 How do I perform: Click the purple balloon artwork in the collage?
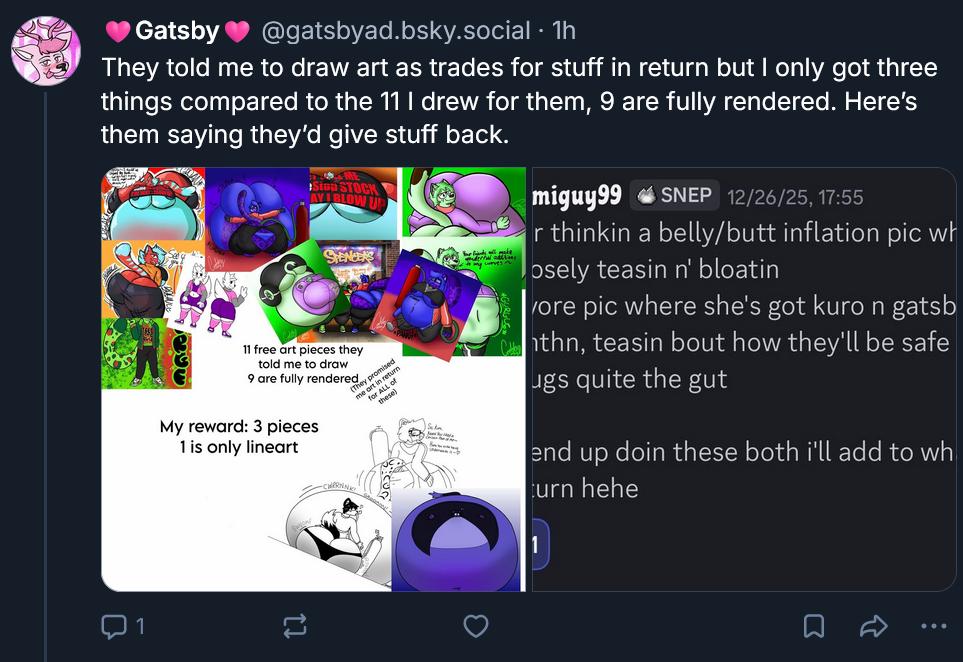pos(456,540)
